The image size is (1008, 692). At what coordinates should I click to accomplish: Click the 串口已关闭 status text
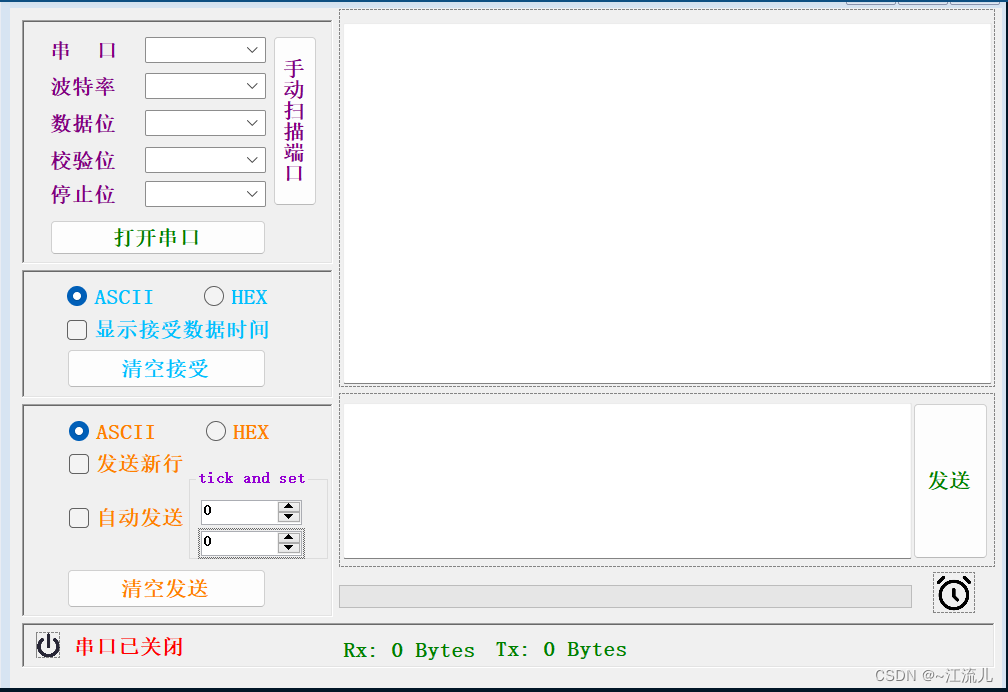point(129,646)
